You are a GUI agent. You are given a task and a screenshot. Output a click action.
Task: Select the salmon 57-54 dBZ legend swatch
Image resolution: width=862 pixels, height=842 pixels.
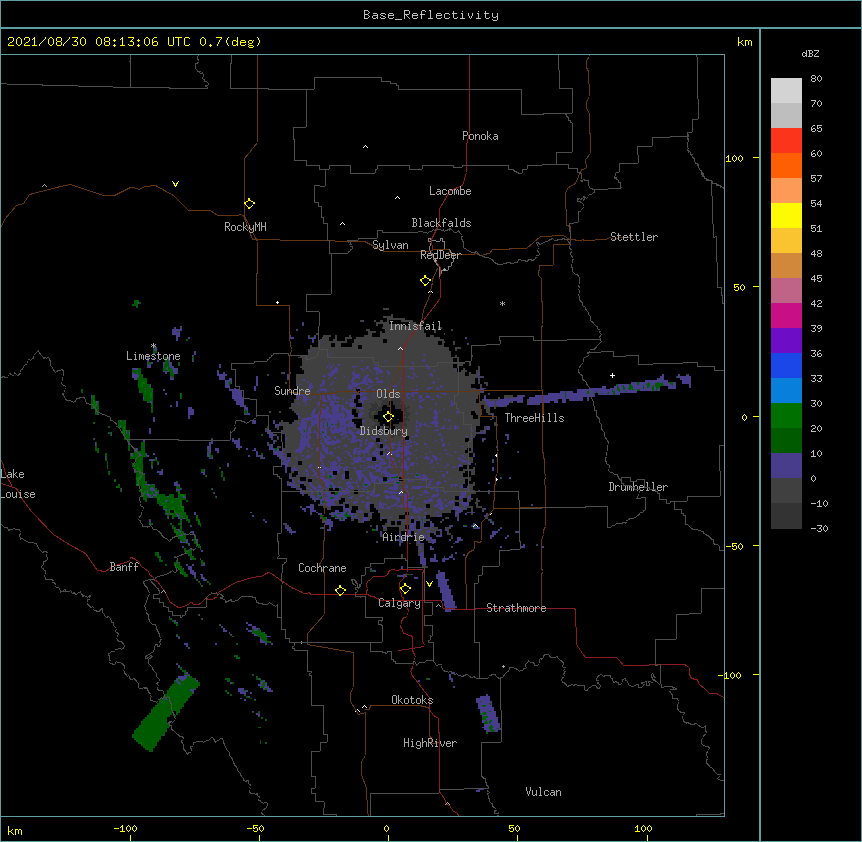coord(786,191)
